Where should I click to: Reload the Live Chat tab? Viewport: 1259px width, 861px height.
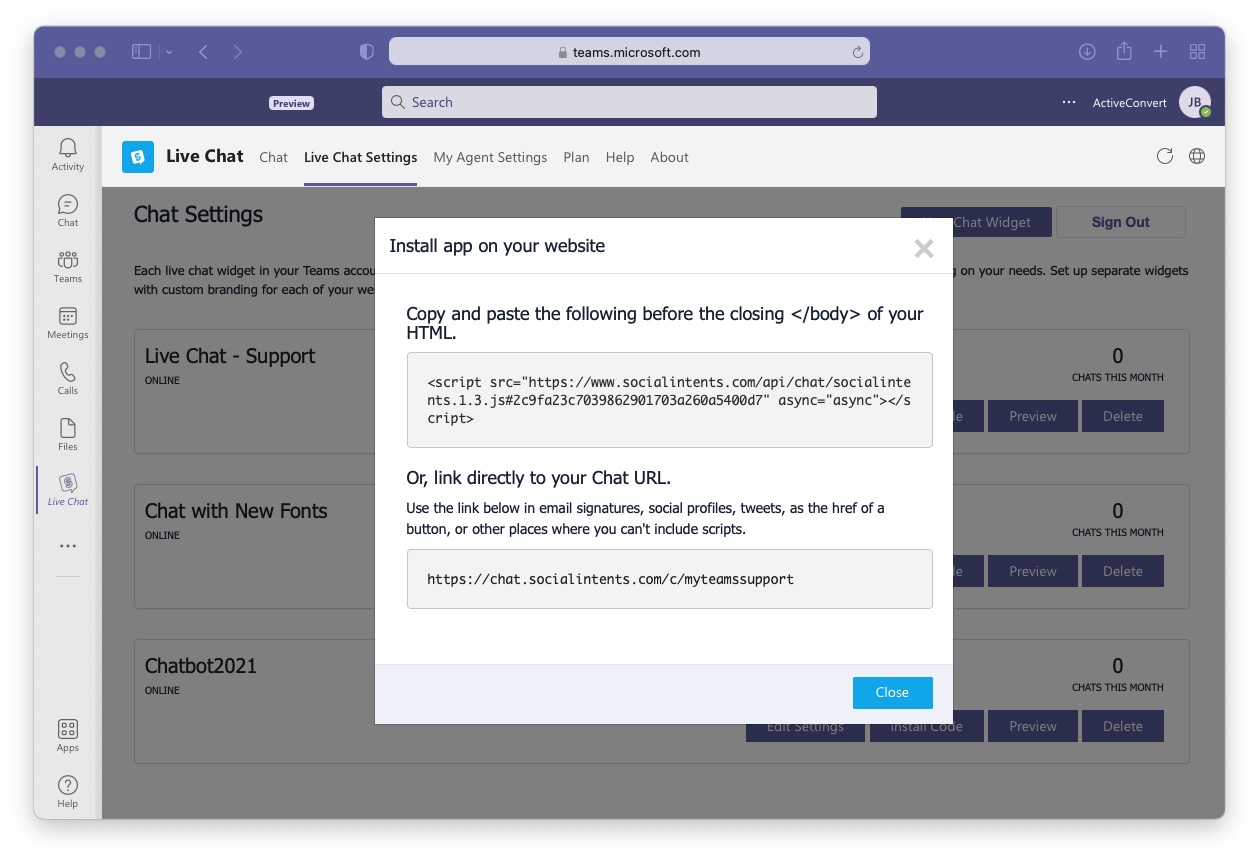[x=1165, y=156]
